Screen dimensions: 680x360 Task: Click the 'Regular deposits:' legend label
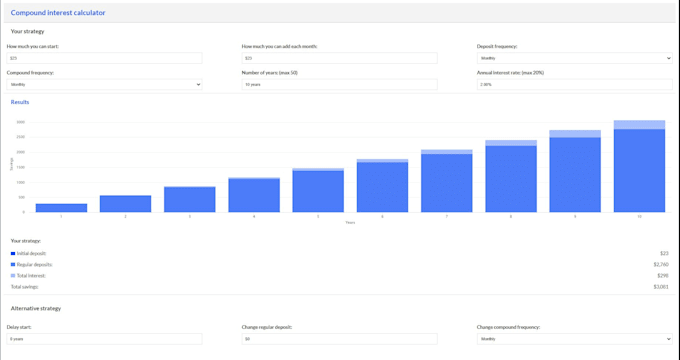pos(35,265)
